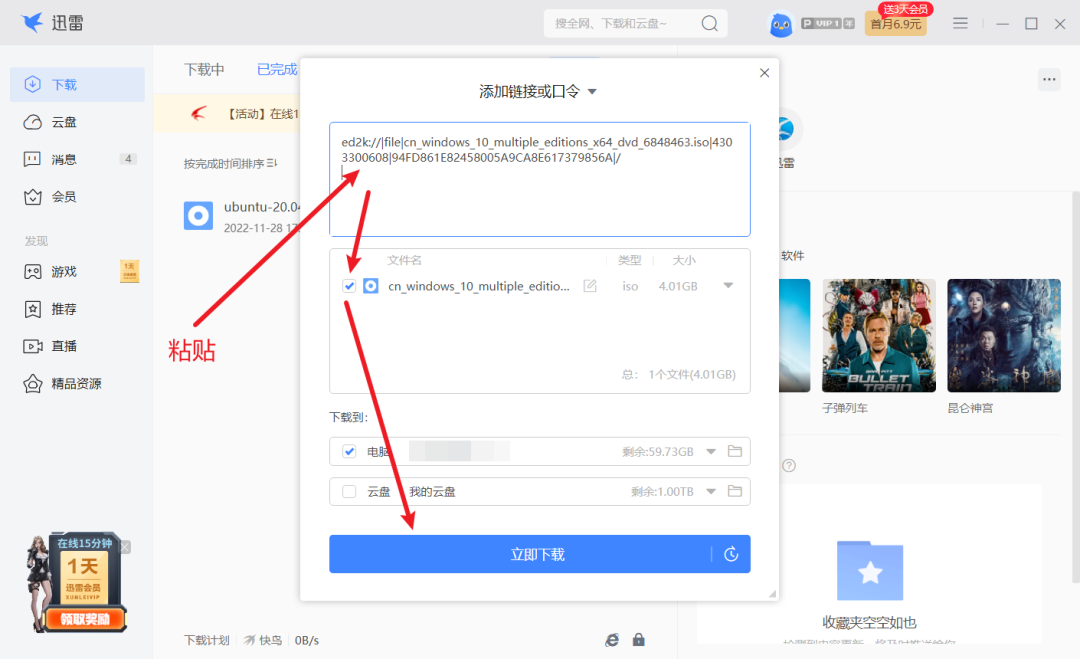Click the search magnifier icon
The width and height of the screenshot is (1080, 659).
[709, 23]
